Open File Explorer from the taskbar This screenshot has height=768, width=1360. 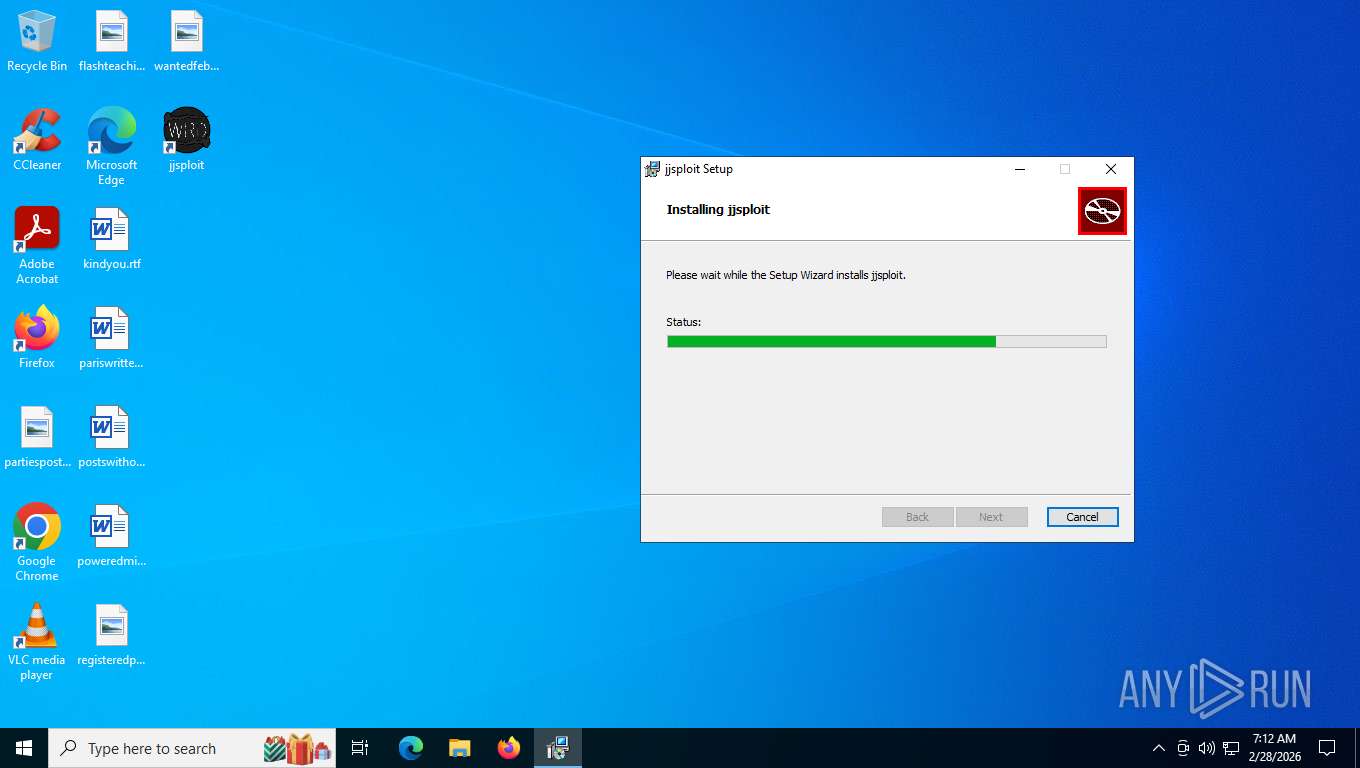point(460,748)
